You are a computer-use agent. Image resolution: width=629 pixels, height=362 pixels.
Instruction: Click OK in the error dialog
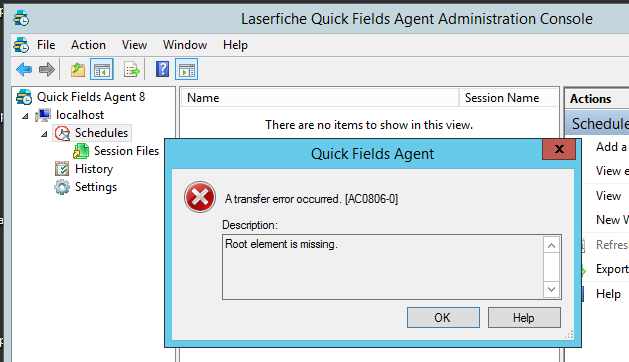pyautogui.click(x=443, y=318)
